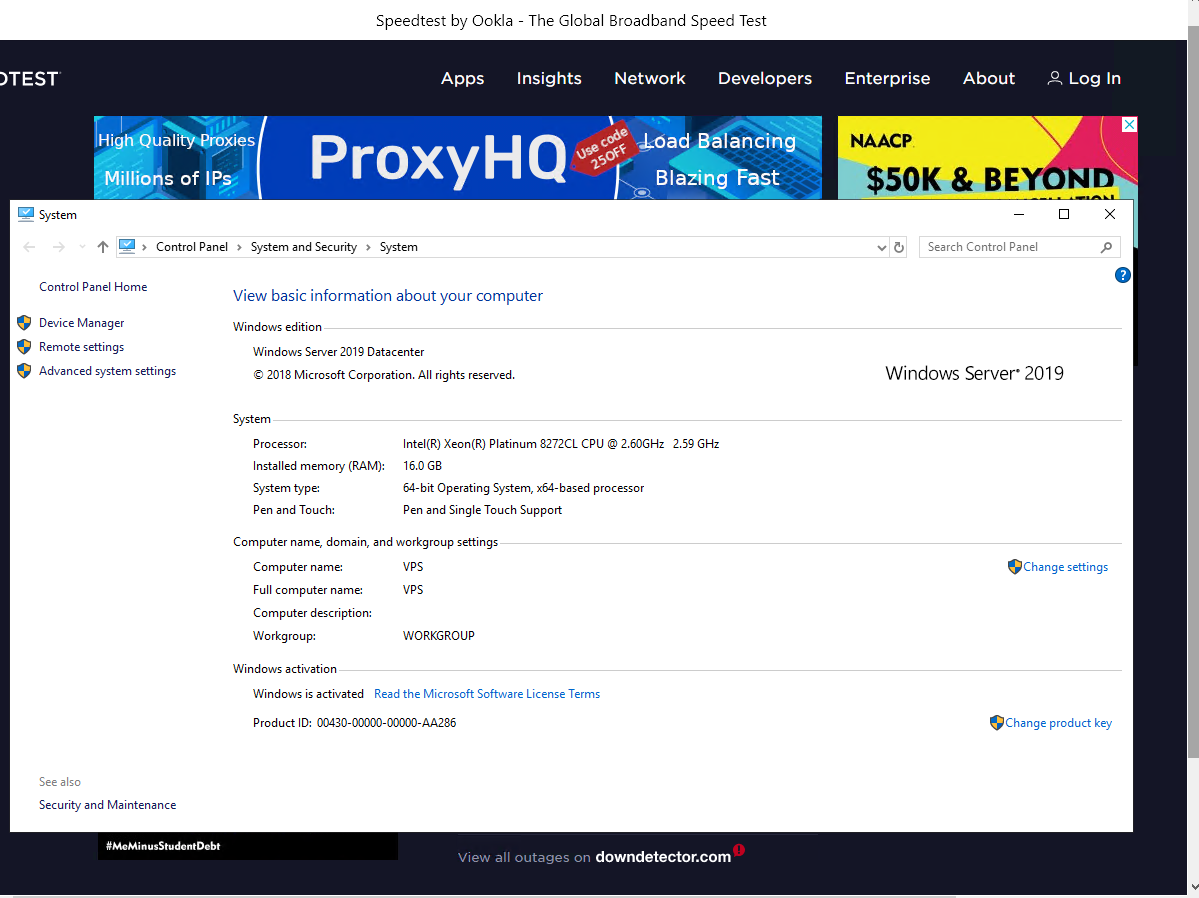Click the refresh icon in address bar
Viewport: 1199px width, 898px height.
898,247
